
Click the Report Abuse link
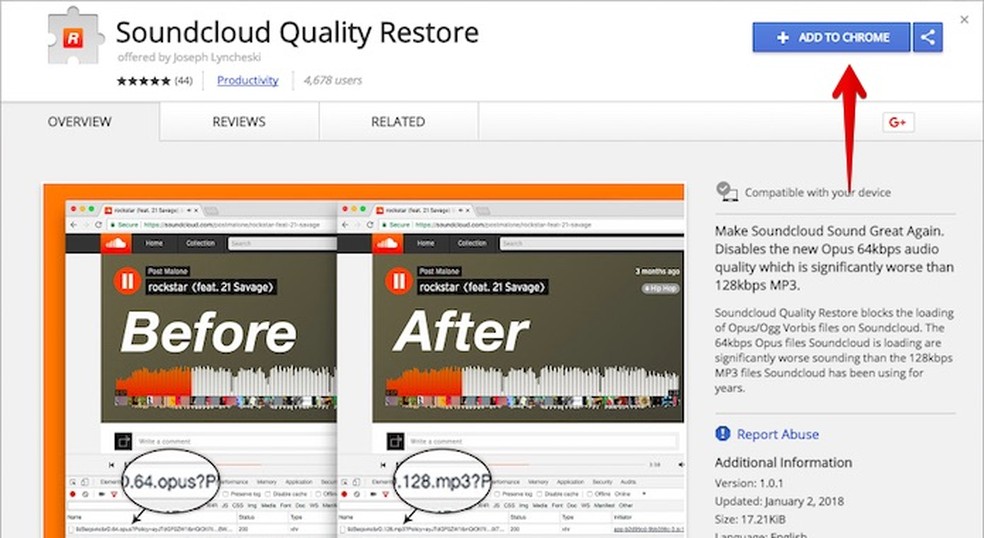pos(777,434)
